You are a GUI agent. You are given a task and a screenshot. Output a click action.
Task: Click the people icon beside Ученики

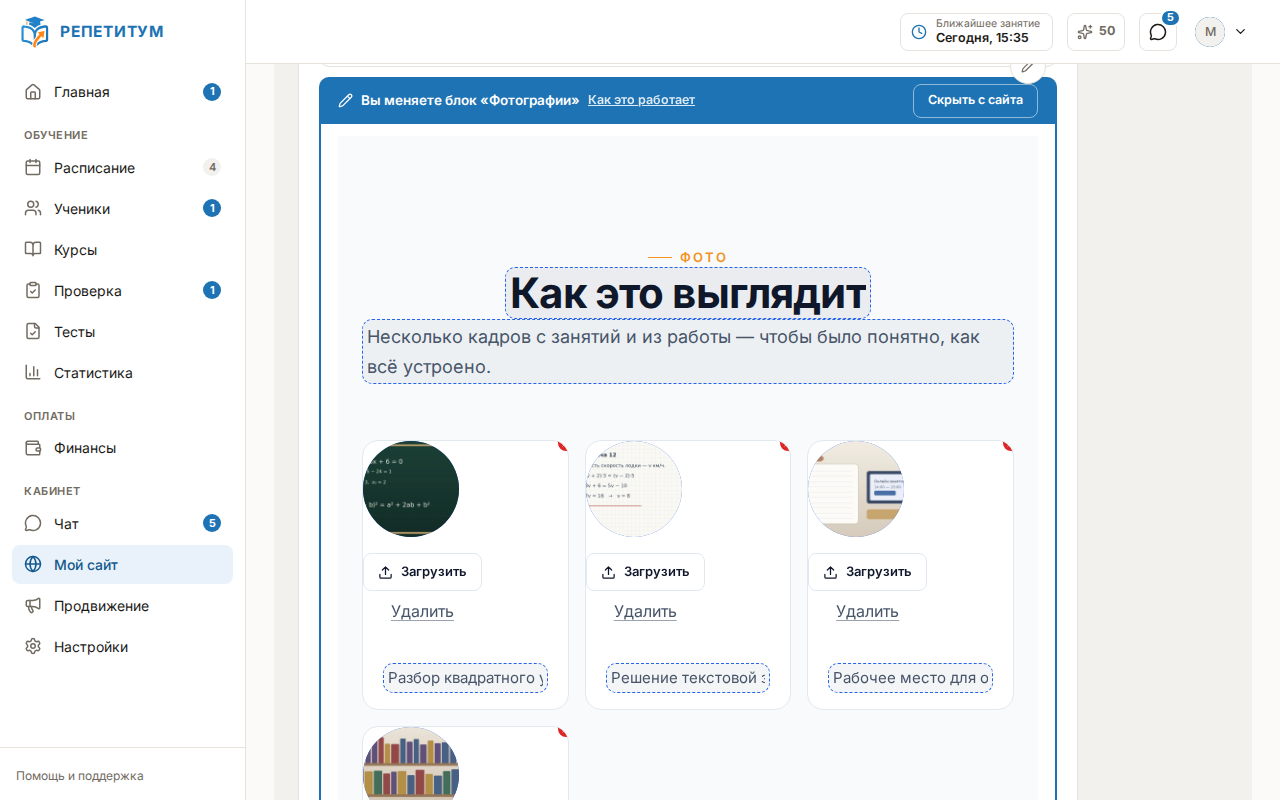pos(33,209)
